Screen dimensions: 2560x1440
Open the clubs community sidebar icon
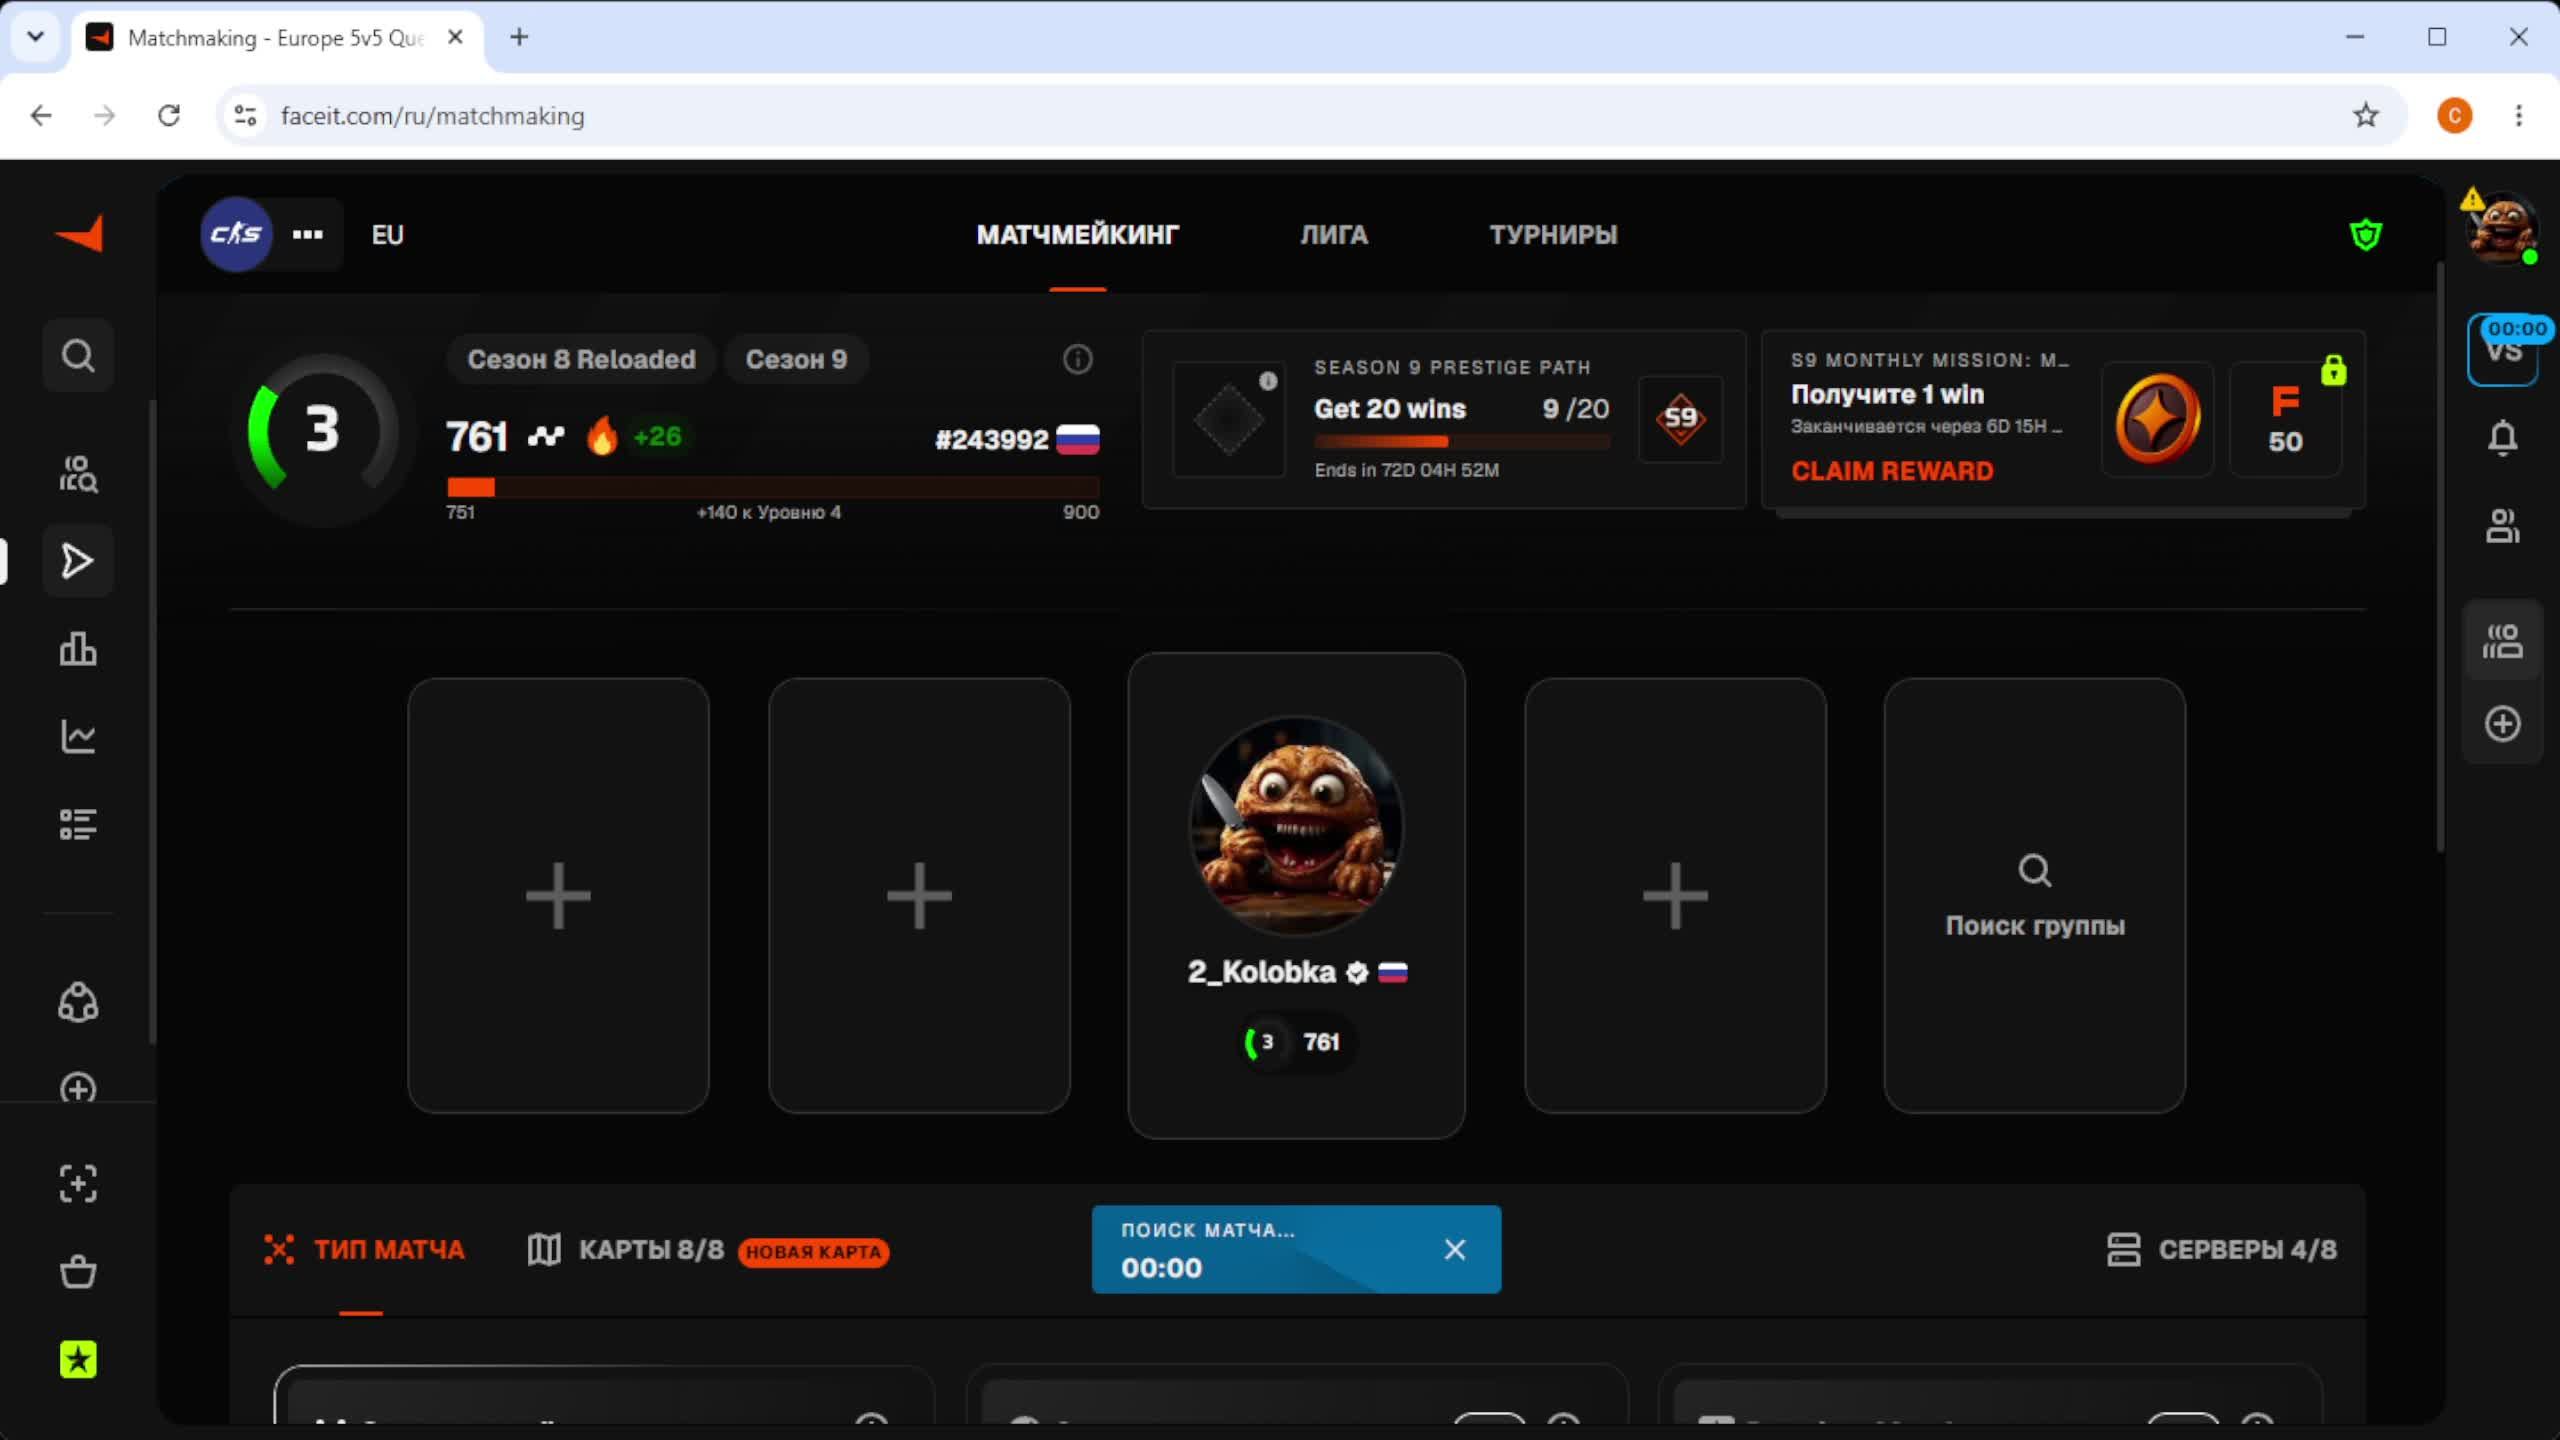tap(78, 1002)
